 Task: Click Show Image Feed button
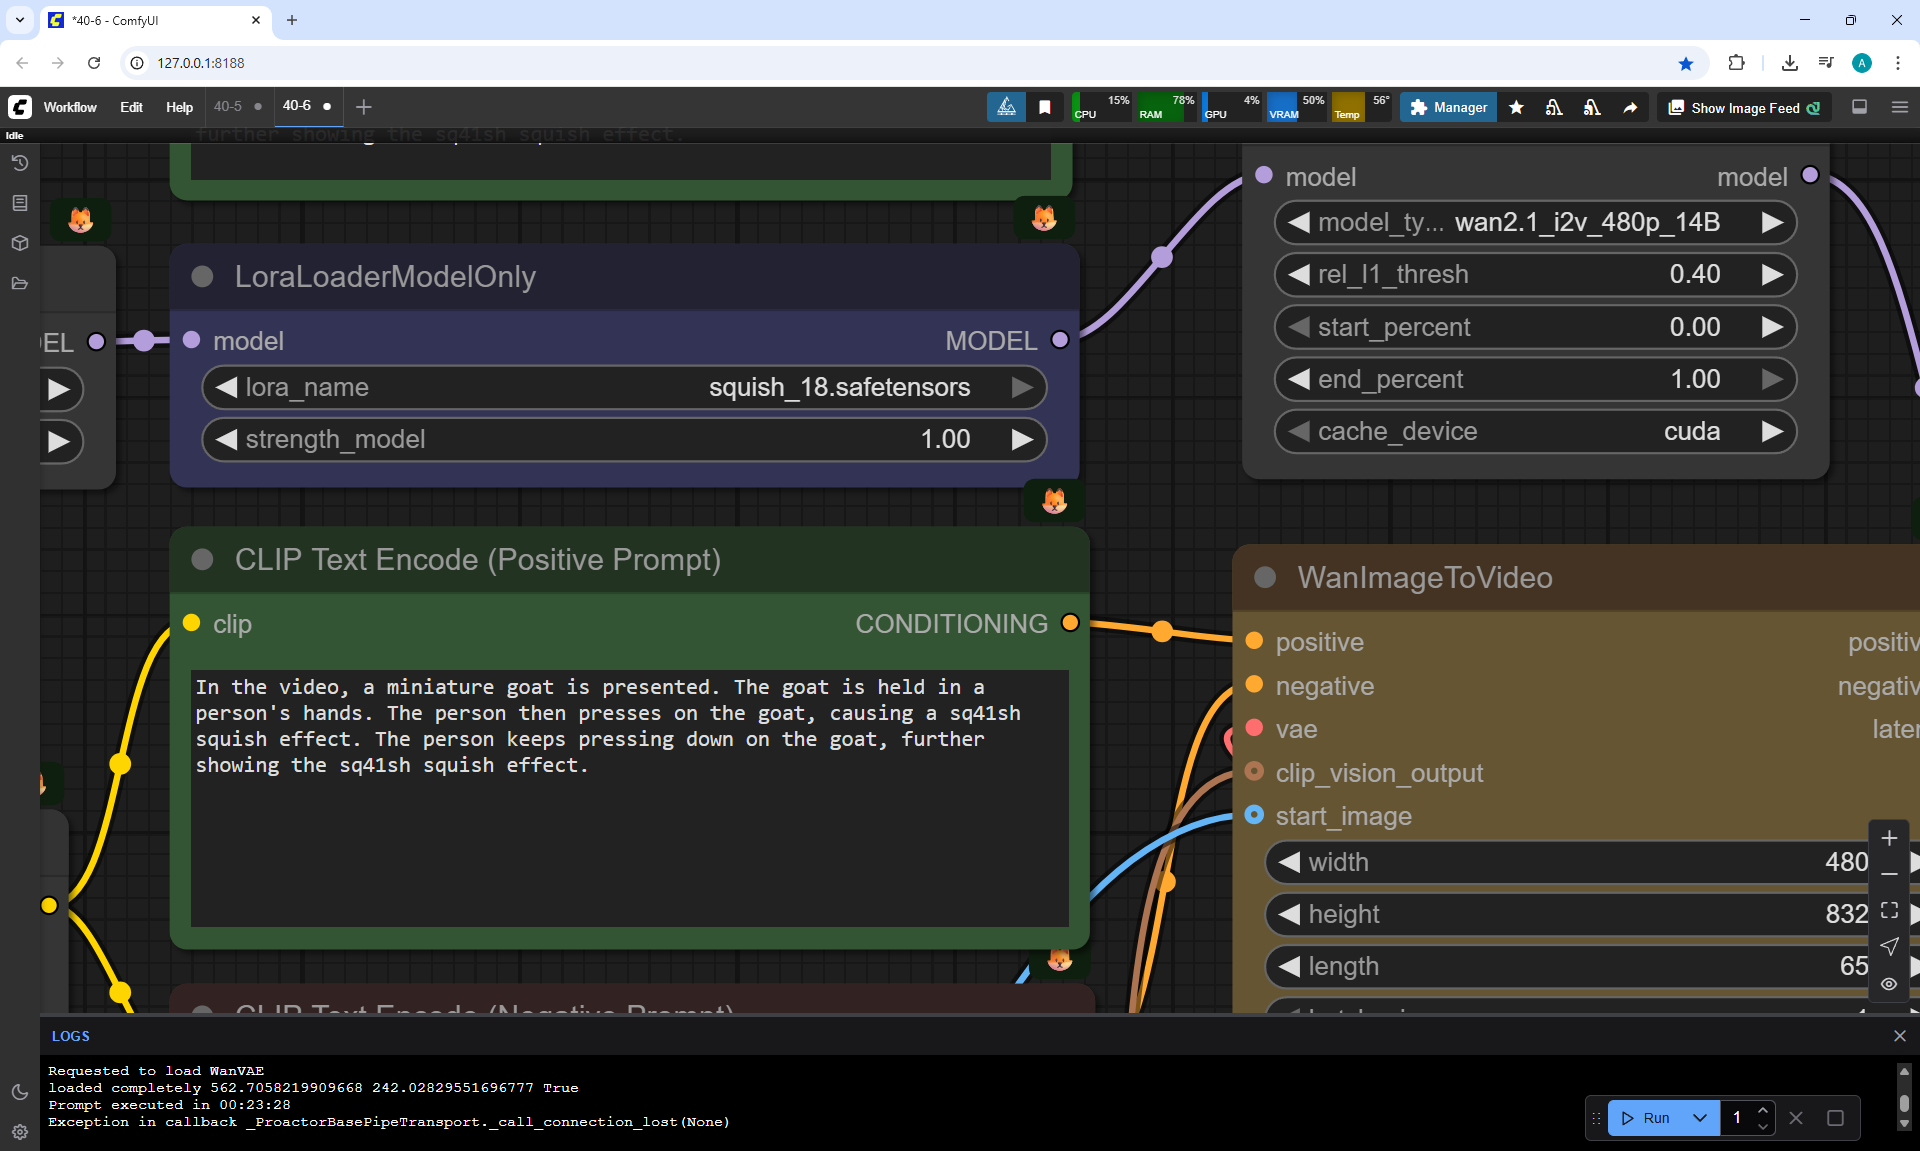(1745, 107)
